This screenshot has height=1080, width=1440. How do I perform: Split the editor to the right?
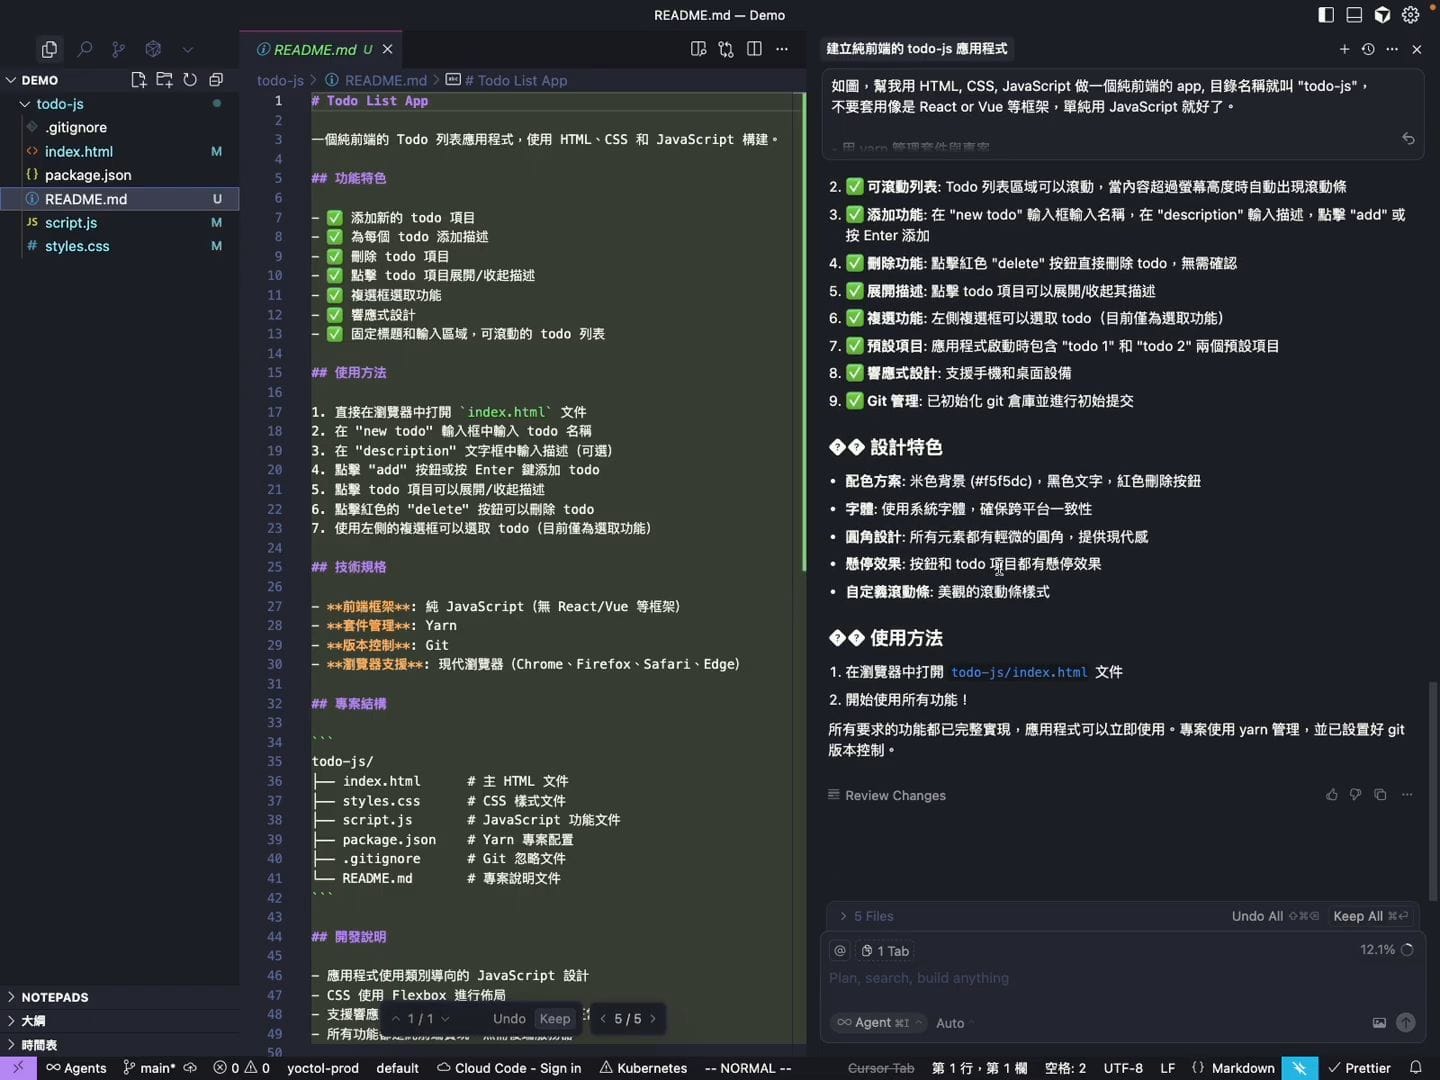754,49
